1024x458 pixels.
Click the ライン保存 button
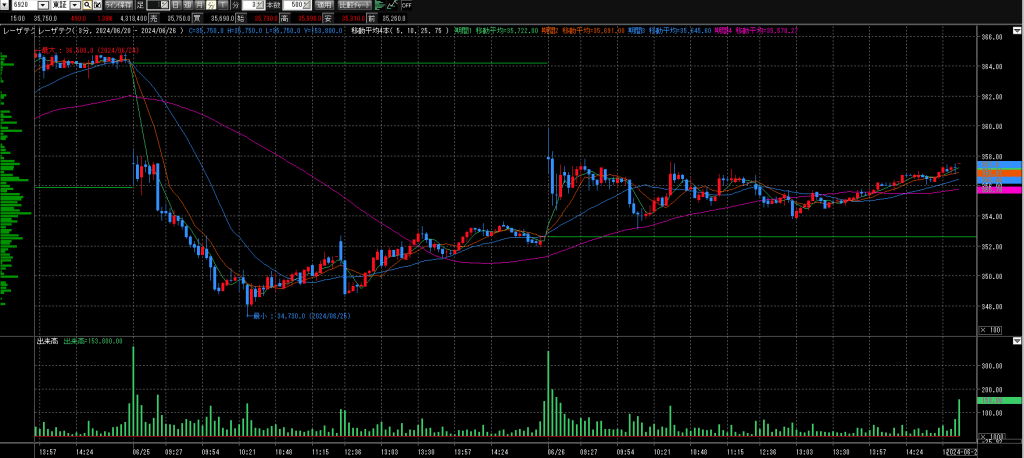click(118, 5)
